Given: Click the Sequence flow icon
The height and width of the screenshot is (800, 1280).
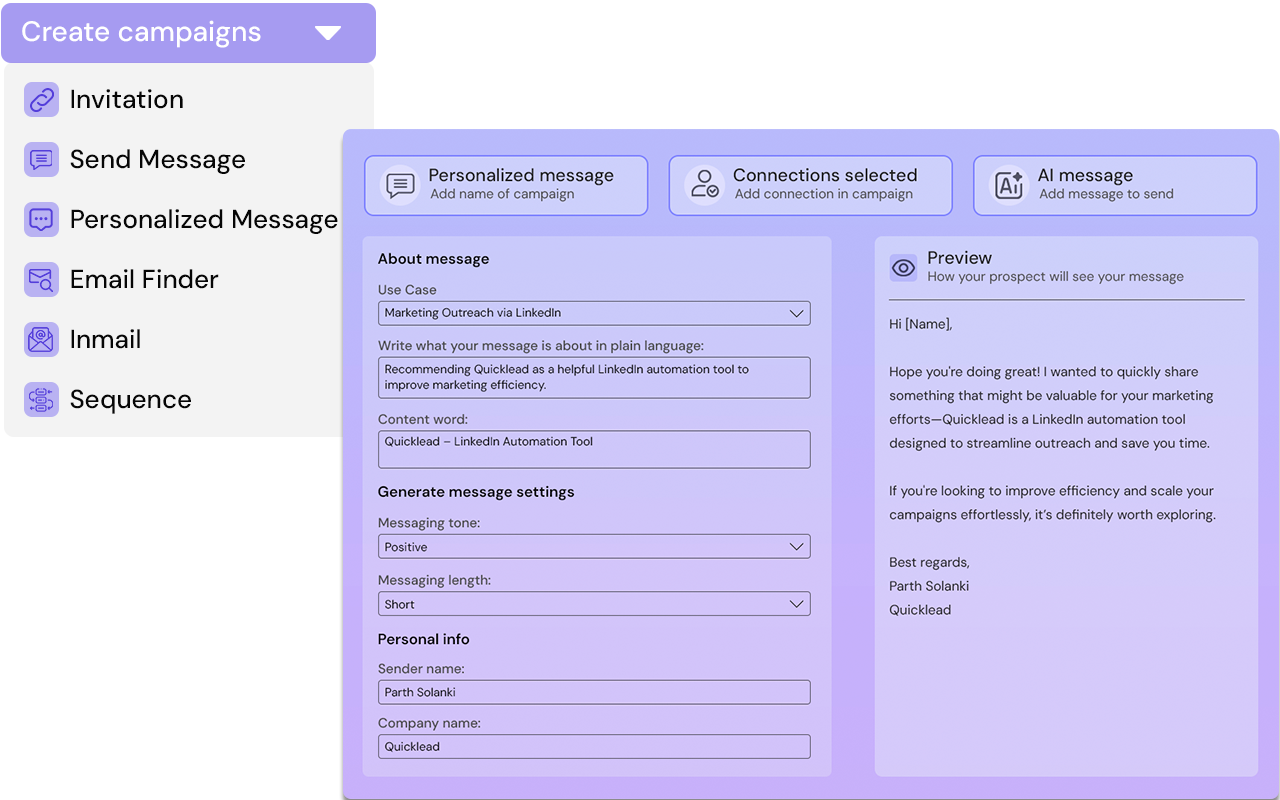Looking at the screenshot, I should coord(41,400).
